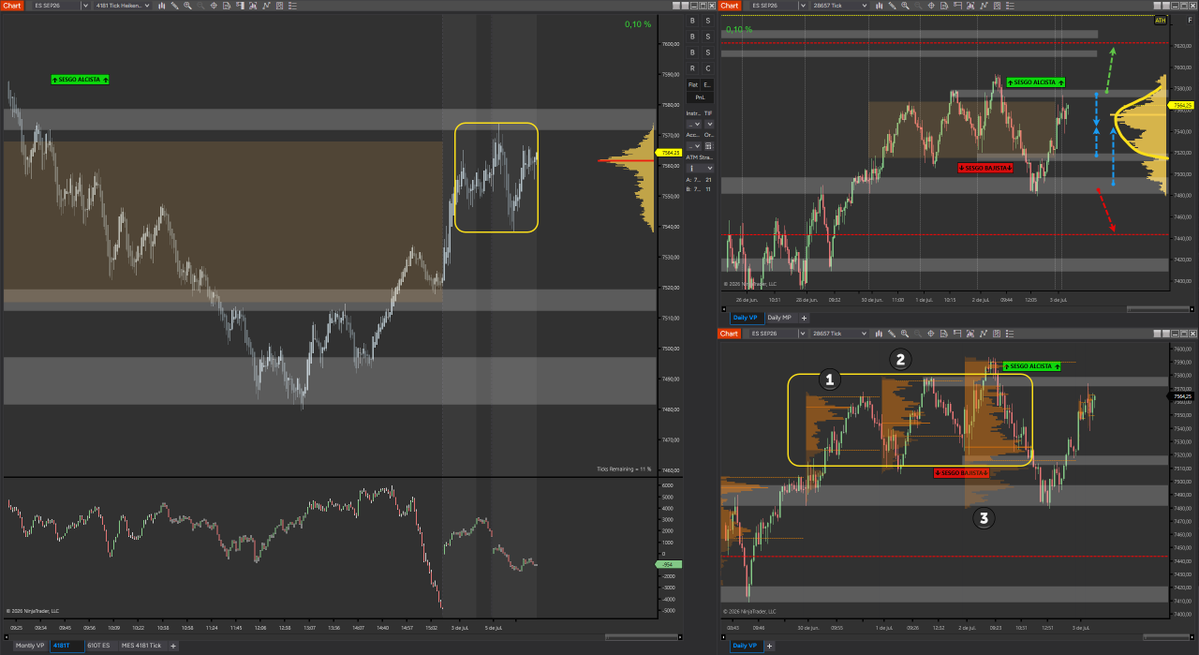The width and height of the screenshot is (1199, 655).
Task: Select yellow 7564.25 price marker in left chart
Action: click(670, 153)
